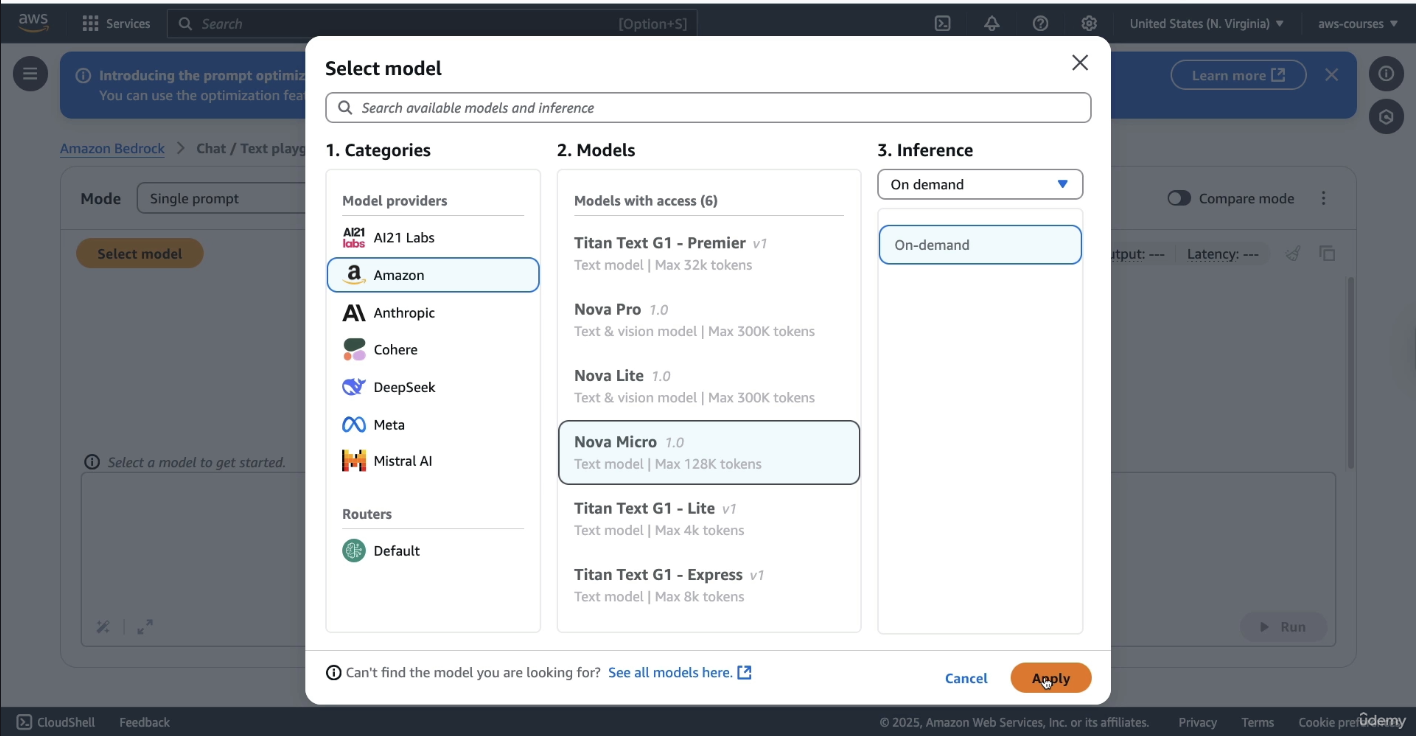Viewport: 1416px width, 736px height.
Task: Toggle the Compare mode switch
Action: pyautogui.click(x=1179, y=199)
